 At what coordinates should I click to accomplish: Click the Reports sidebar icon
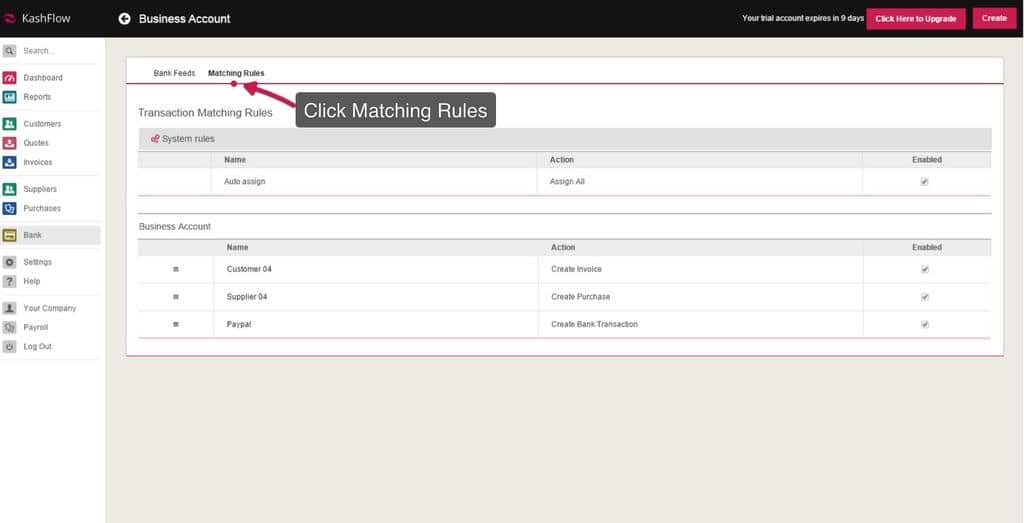point(10,97)
